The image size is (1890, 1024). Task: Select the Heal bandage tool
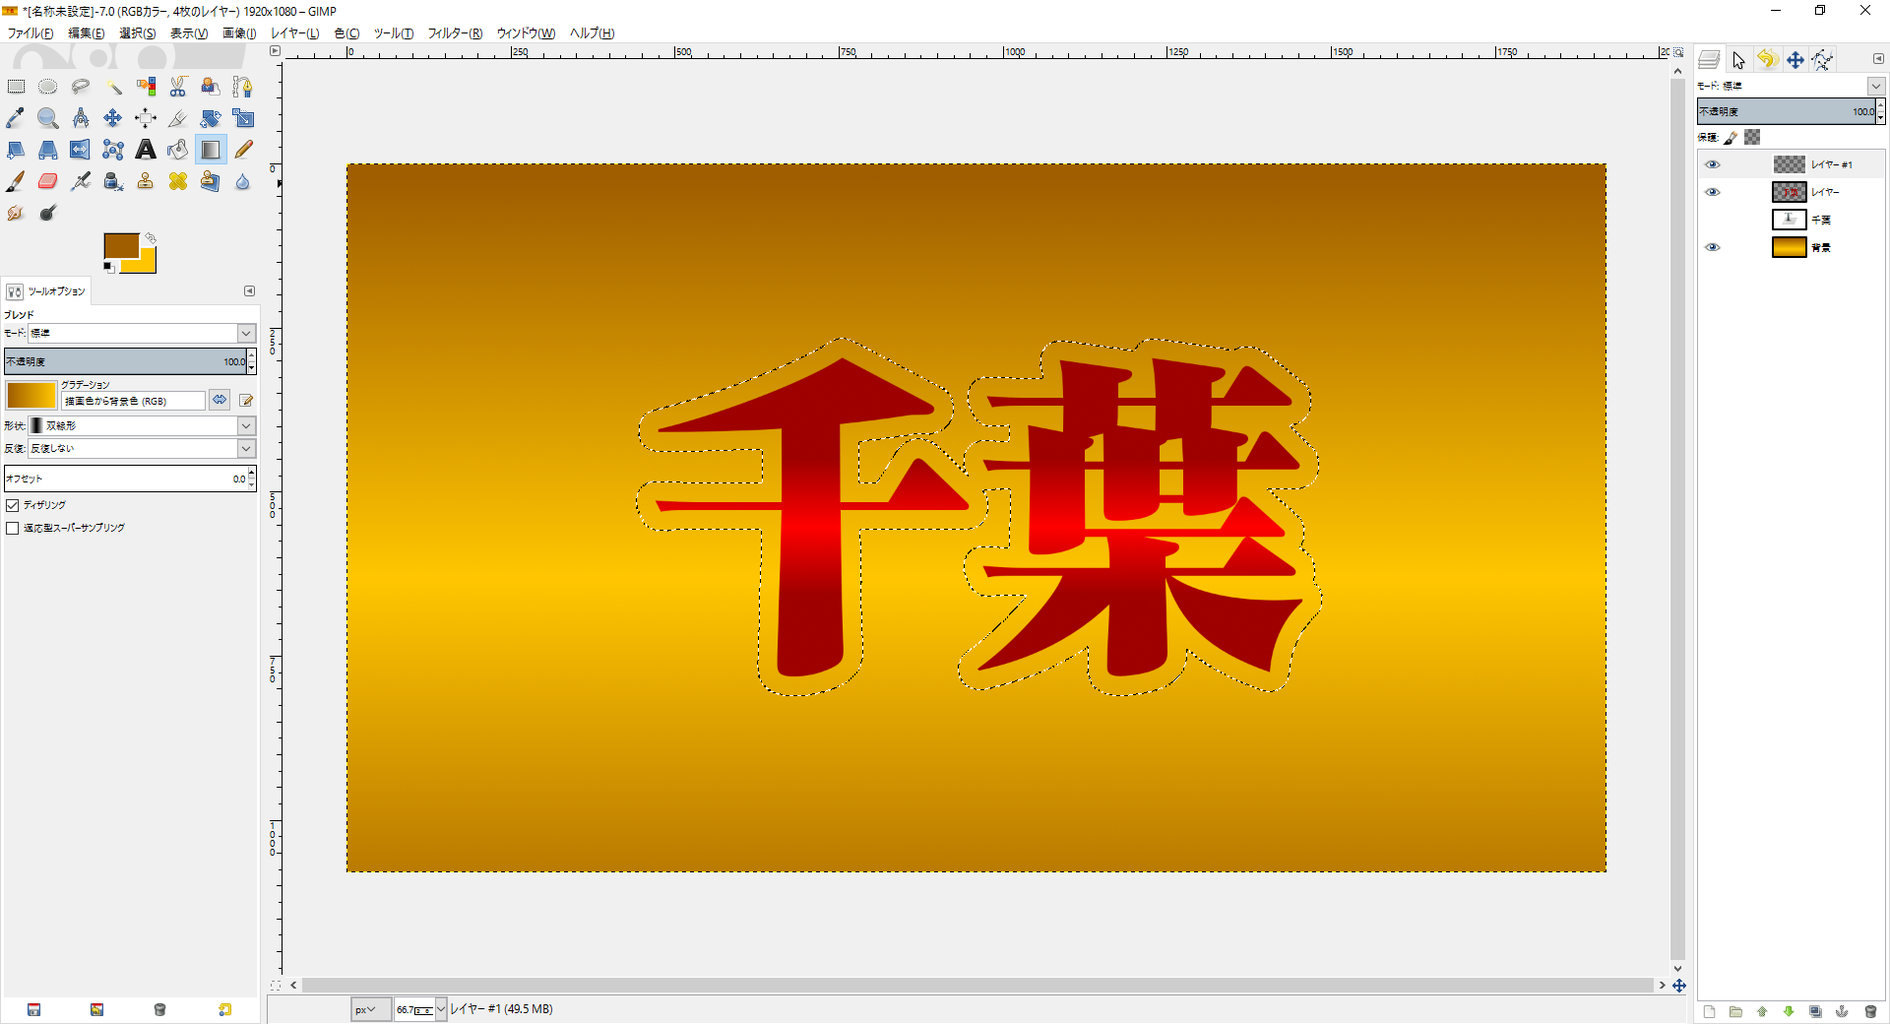tap(178, 181)
